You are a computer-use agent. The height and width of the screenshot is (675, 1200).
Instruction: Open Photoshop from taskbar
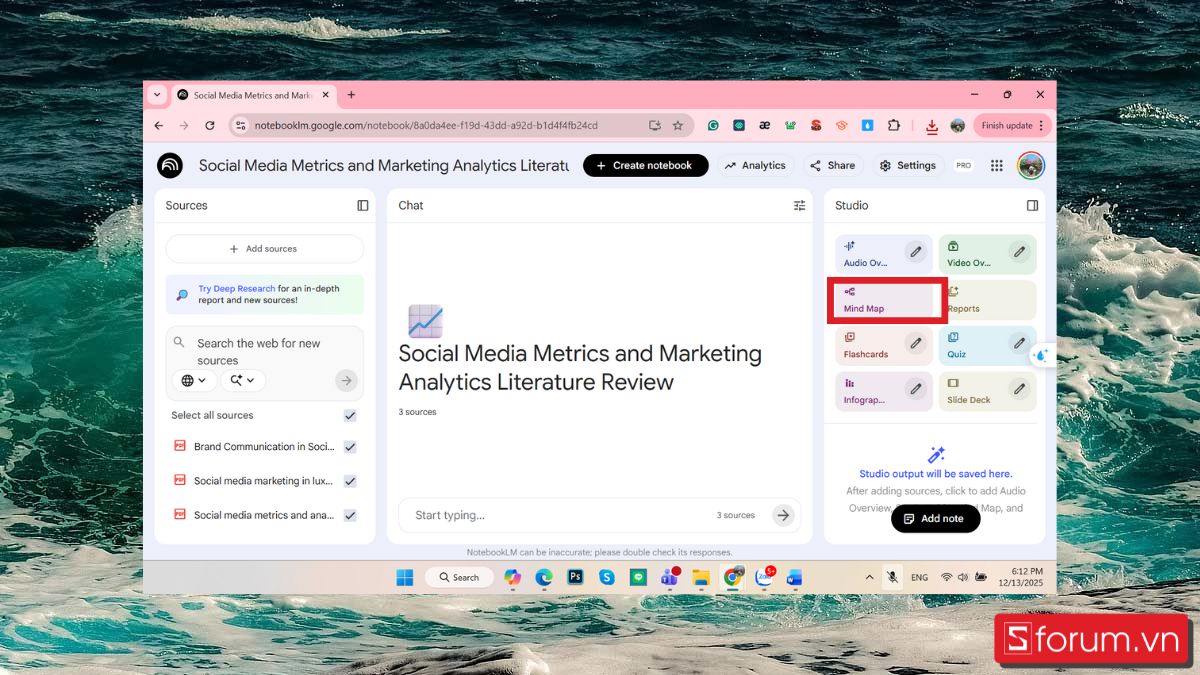[x=575, y=577]
